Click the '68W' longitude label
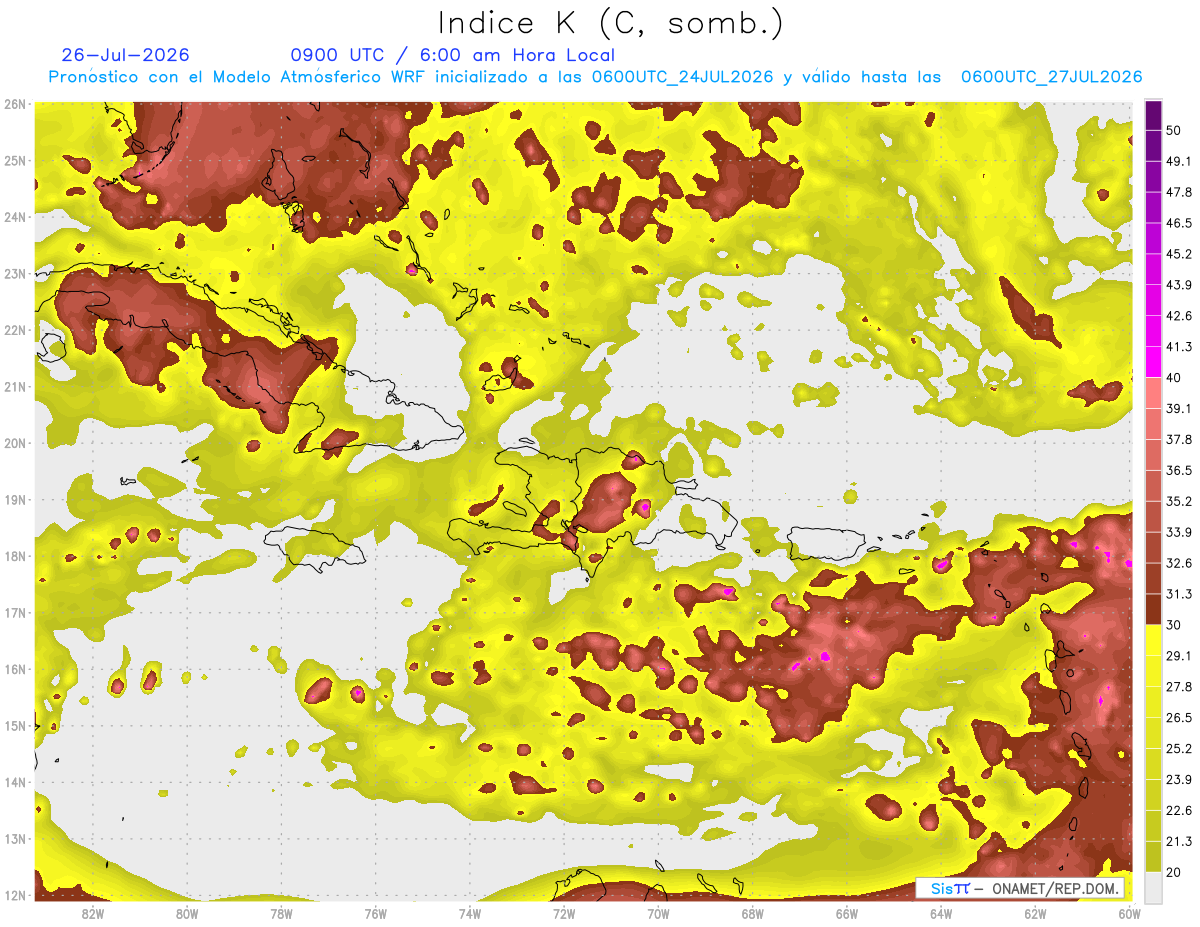Viewport: 1200px width, 927px height. 753,913
